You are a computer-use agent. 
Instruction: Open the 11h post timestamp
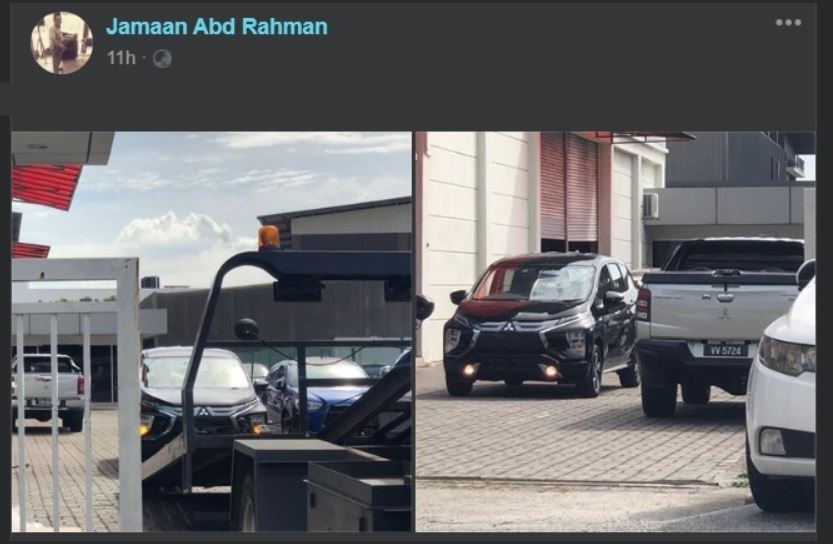pyautogui.click(x=121, y=57)
